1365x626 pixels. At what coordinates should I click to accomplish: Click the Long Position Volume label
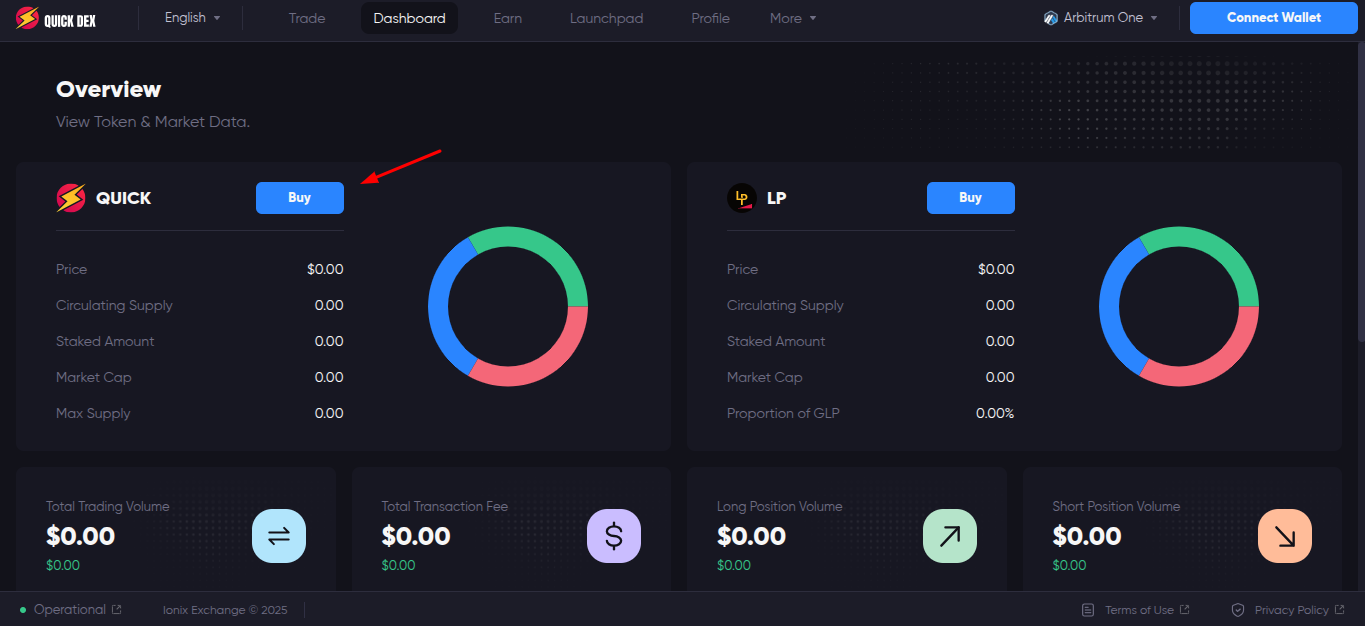click(780, 506)
